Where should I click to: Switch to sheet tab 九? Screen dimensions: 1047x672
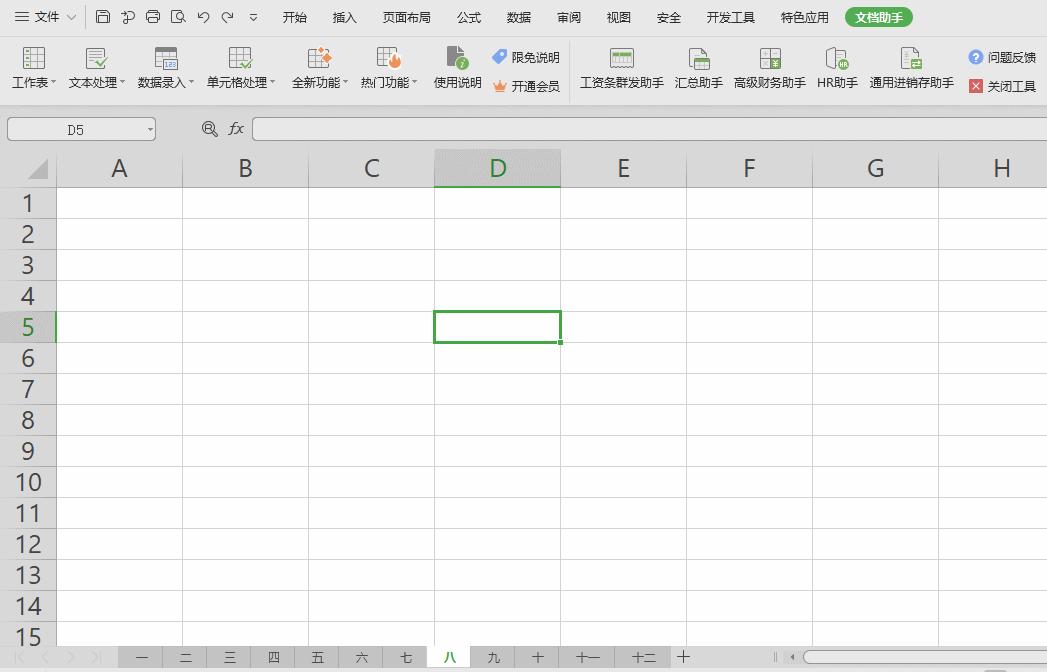coord(493,657)
